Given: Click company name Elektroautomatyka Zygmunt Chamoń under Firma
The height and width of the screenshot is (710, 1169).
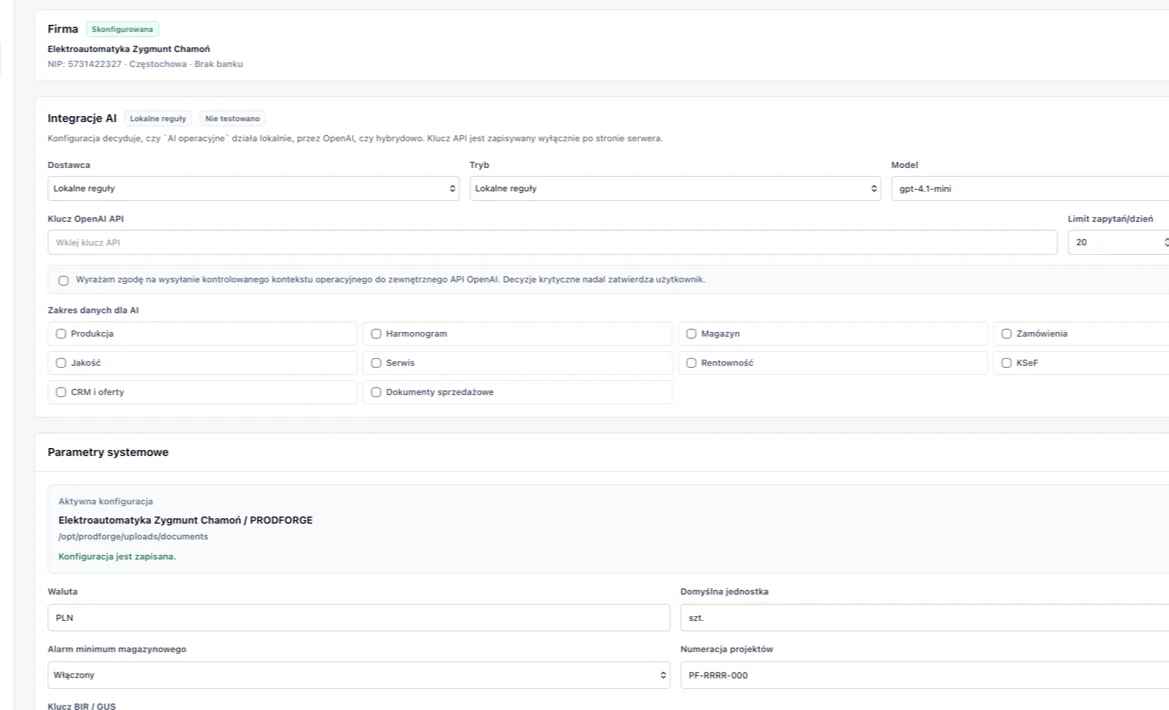Looking at the screenshot, I should (129, 49).
